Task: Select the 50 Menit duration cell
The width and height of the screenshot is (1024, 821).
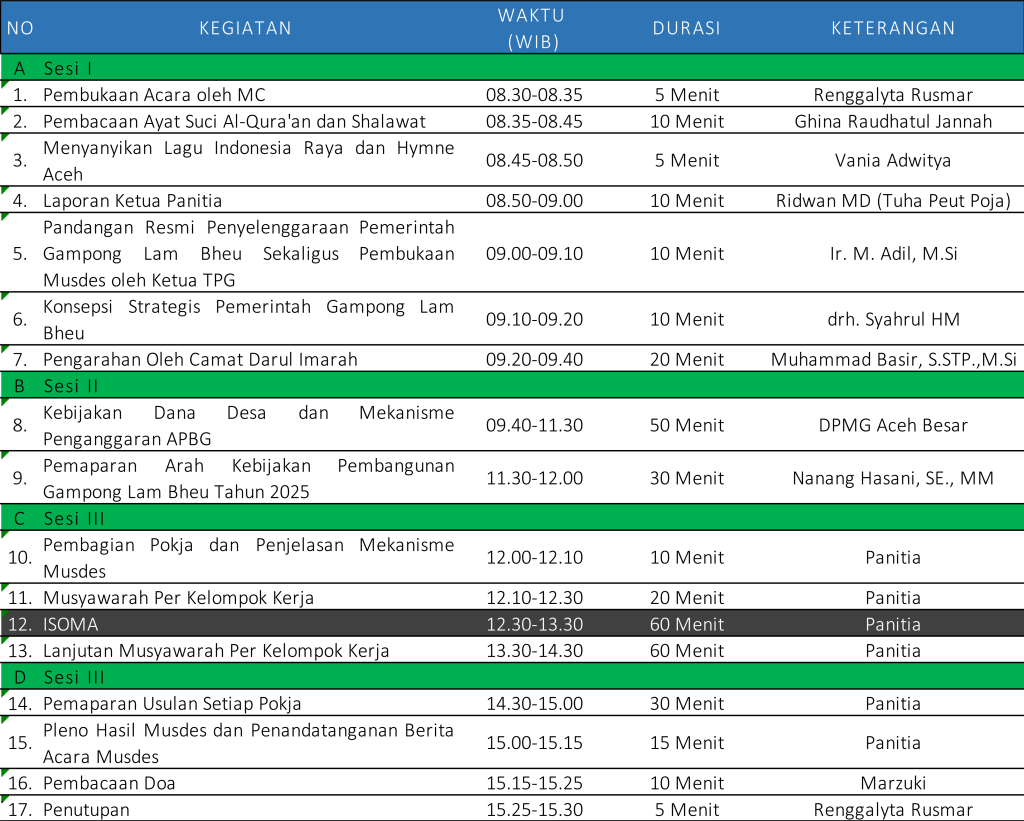Action: [x=686, y=425]
